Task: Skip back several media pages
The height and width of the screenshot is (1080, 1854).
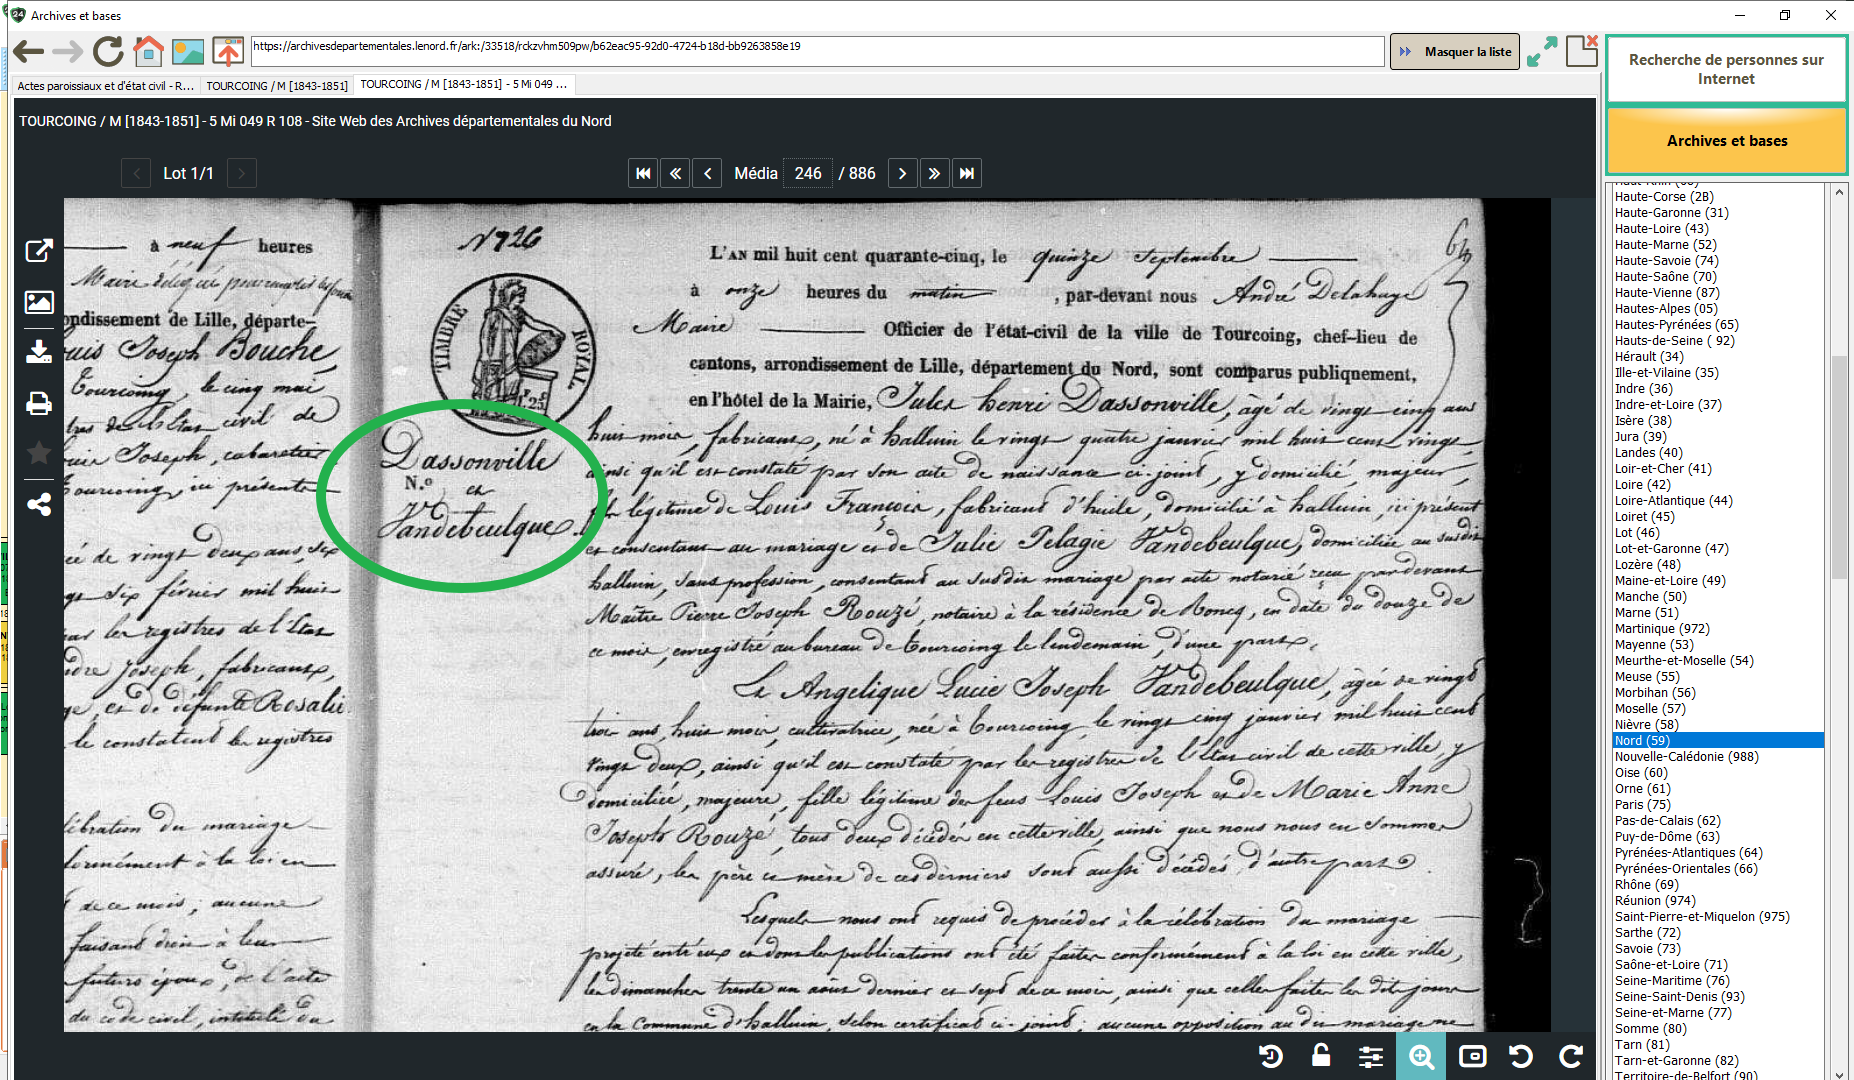Action: [x=675, y=173]
